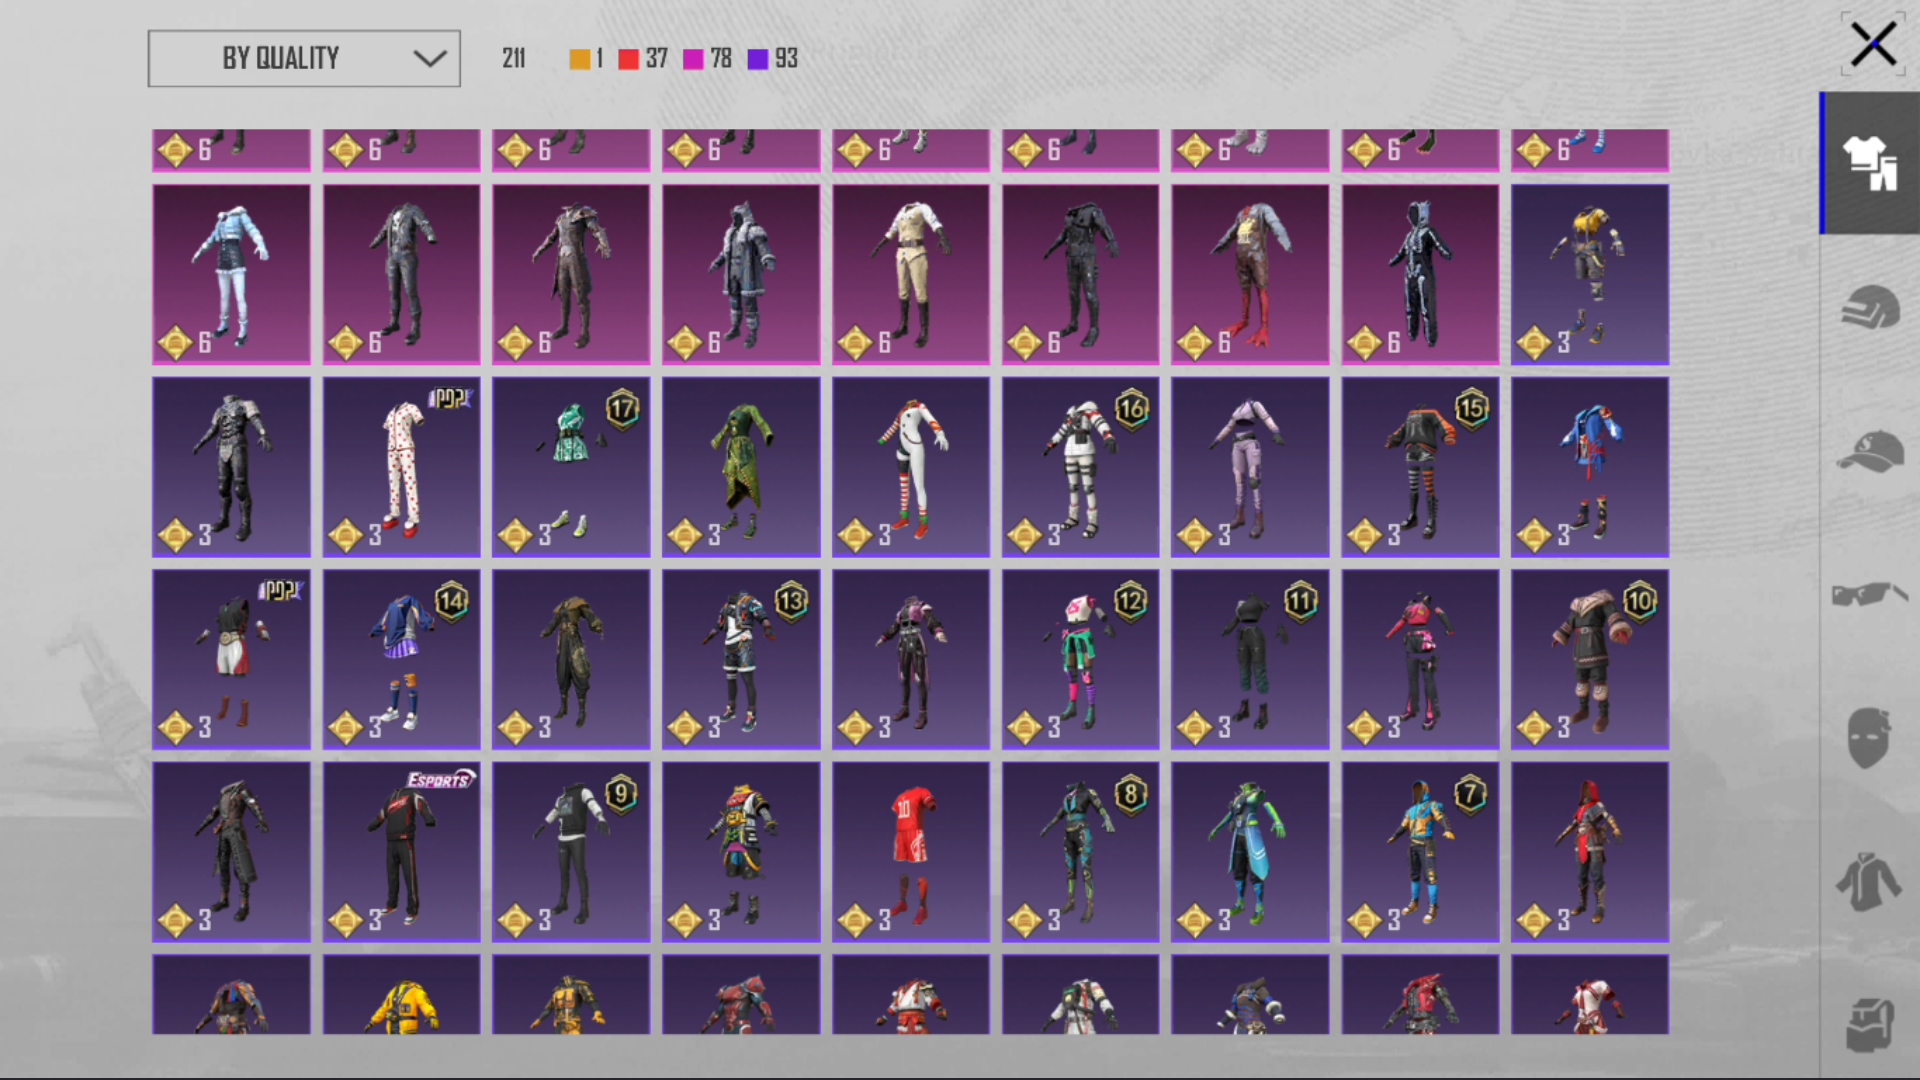Viewport: 1920px width, 1080px height.
Task: Close the inventory screen with X
Action: [1872, 44]
